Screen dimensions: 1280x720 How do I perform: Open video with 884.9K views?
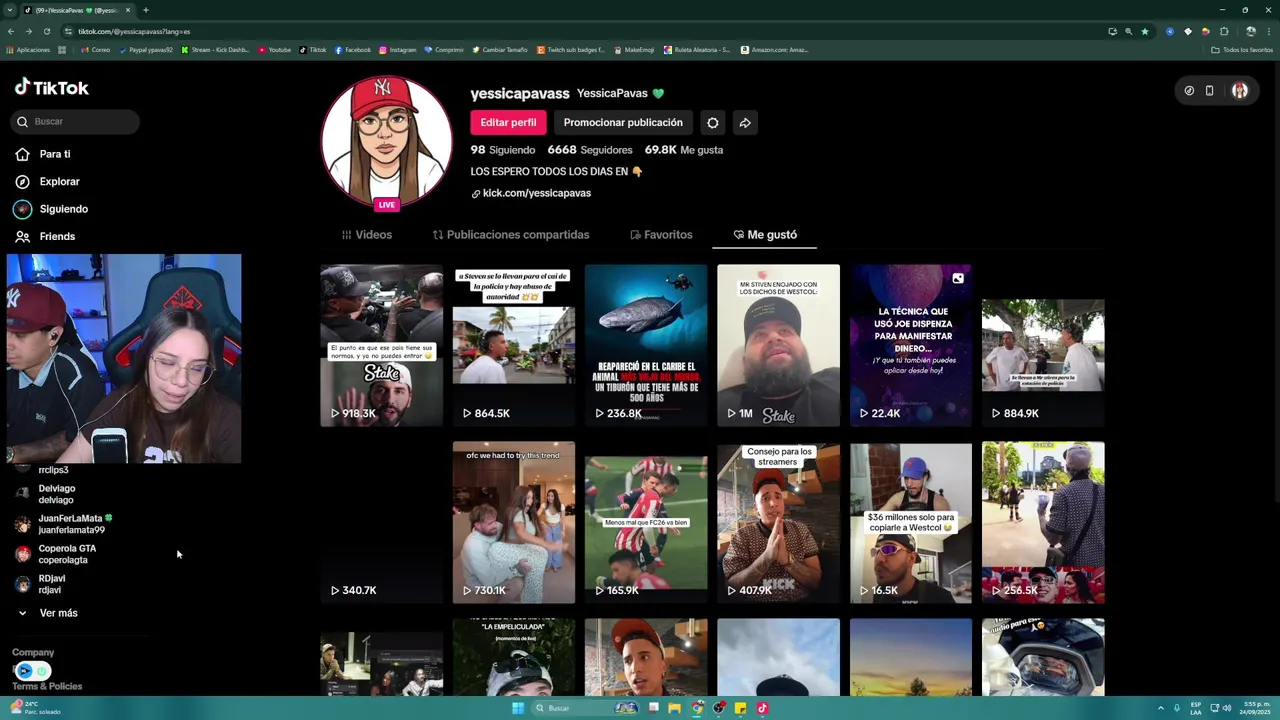(1043, 346)
